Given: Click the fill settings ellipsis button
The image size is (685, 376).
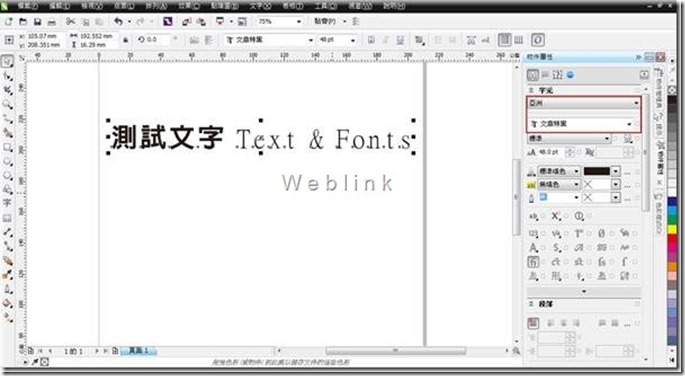Looking at the screenshot, I should click(627, 172).
